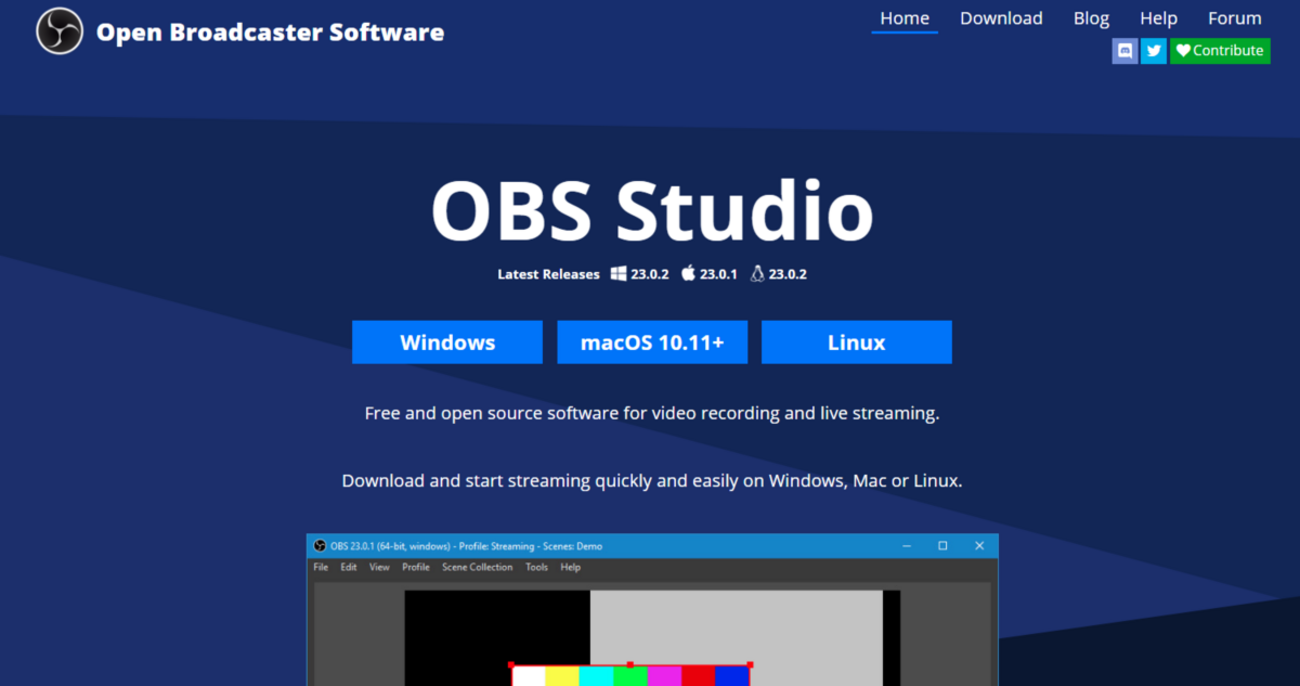Open the Forum nav link
Viewport: 1300px width, 686px height.
1234,18
